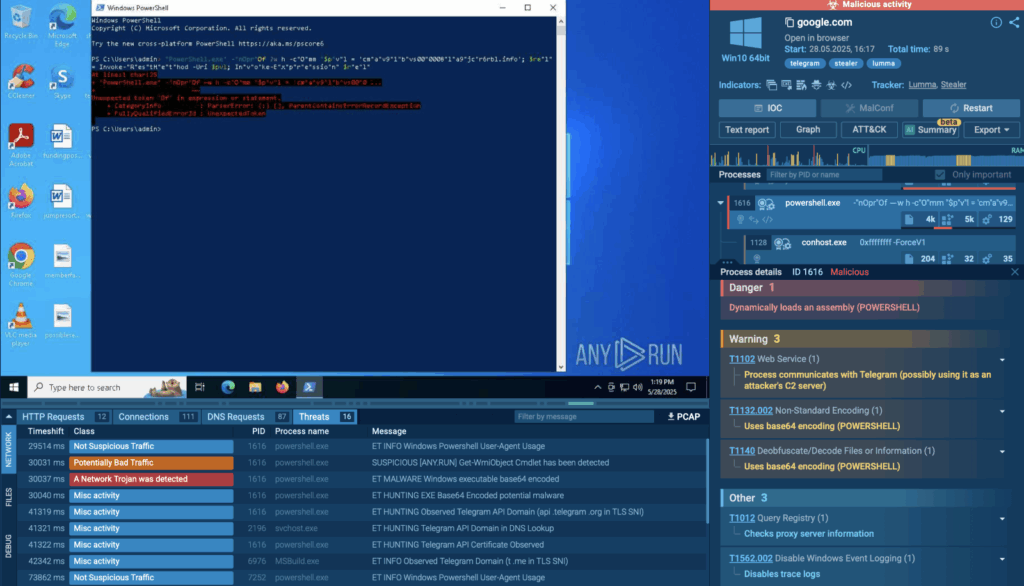Screen dimensions: 1024x586
Task: Expand T1012 Query Registry arrow
Action: pyautogui.click(x=1002, y=519)
